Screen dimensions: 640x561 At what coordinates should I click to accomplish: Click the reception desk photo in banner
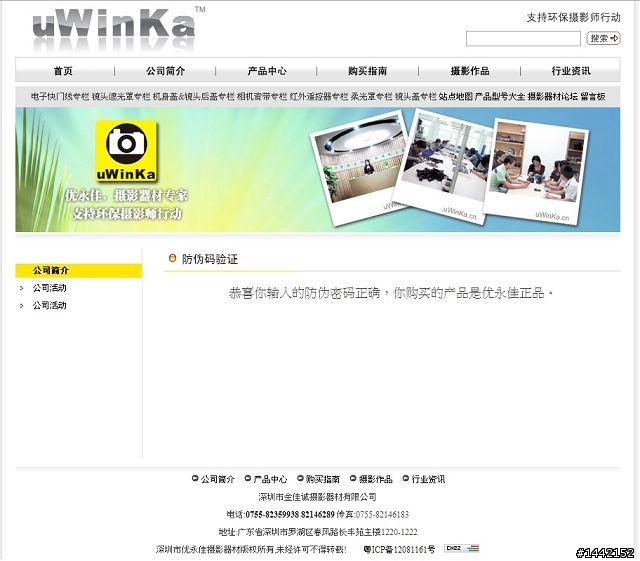click(x=359, y=167)
